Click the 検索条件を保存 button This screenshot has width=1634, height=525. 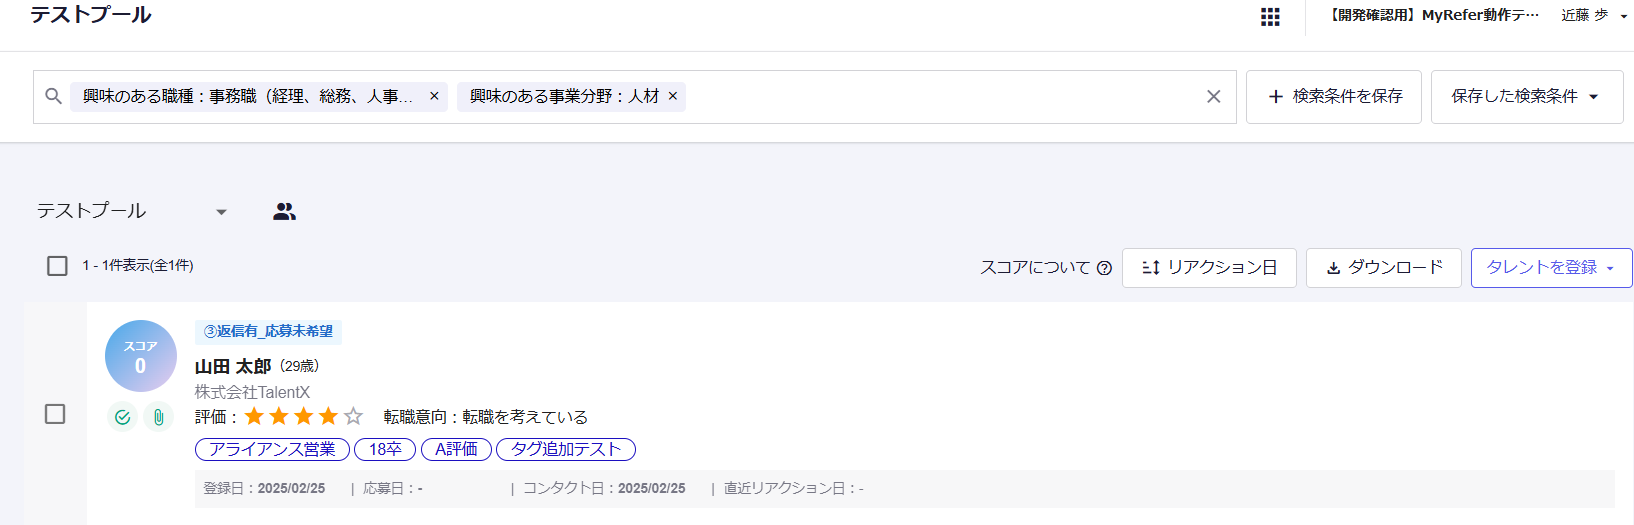[x=1333, y=97]
